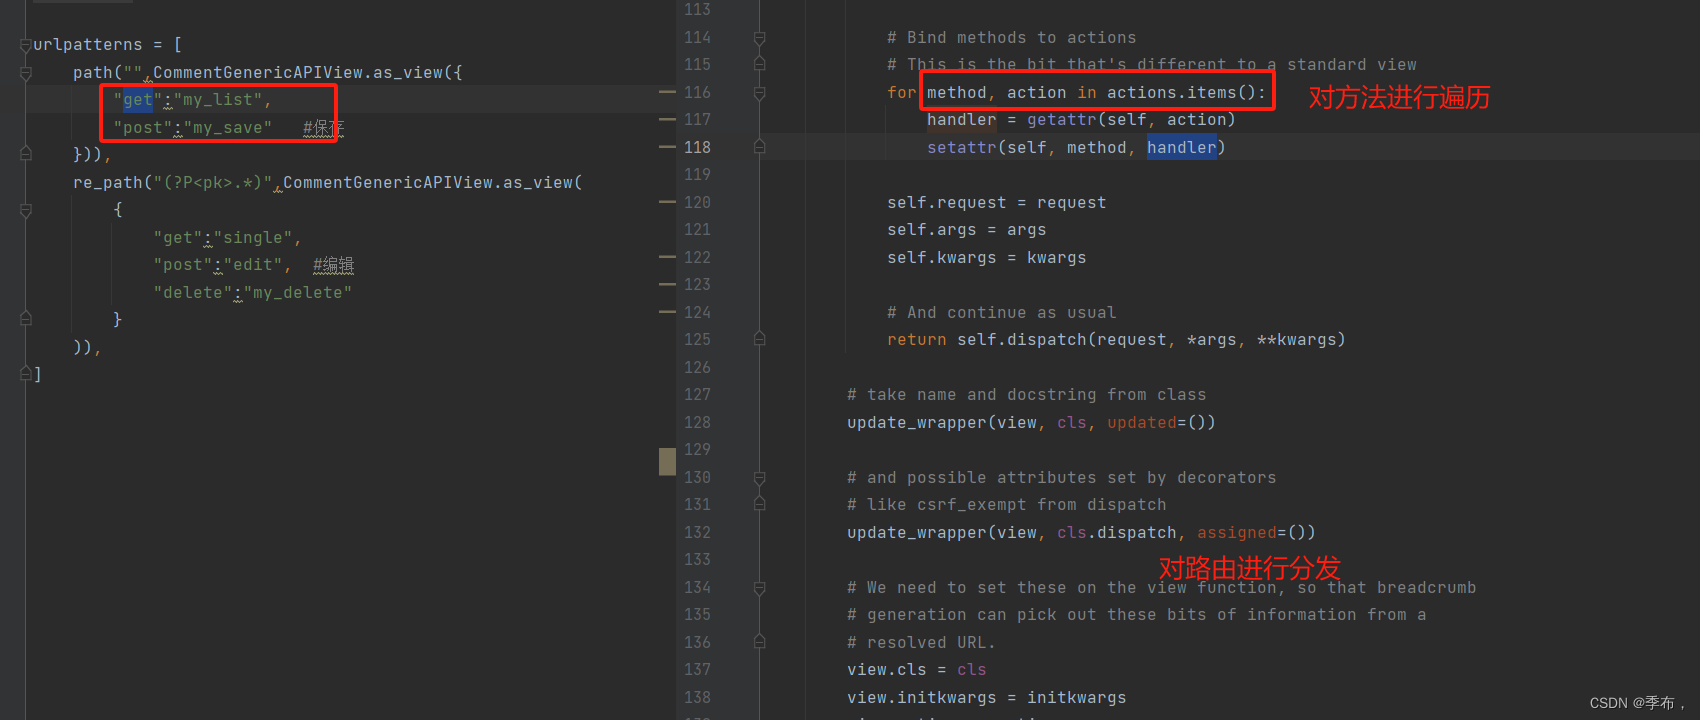This screenshot has height=720, width=1700.
Task: Click the fold end marker on the closing bracket ]
Action: (26, 374)
